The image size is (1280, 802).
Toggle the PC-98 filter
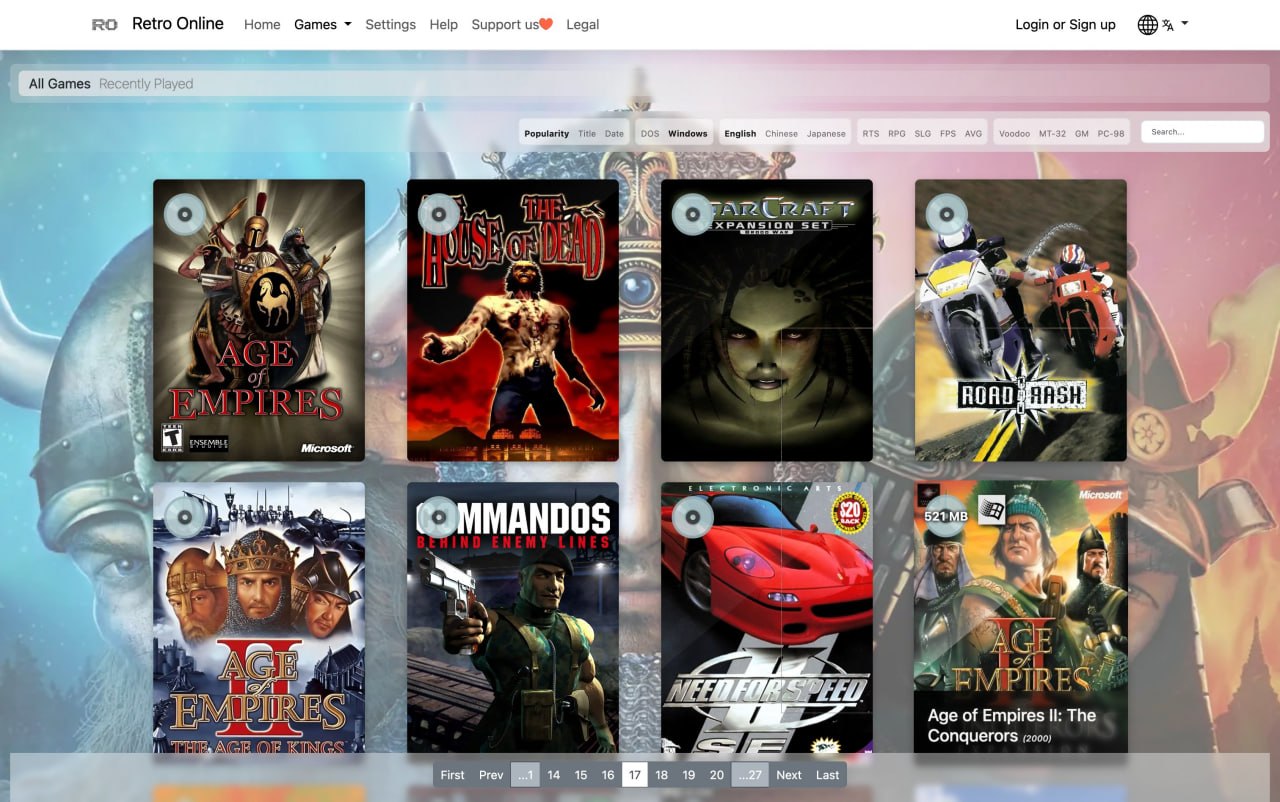pos(1111,133)
